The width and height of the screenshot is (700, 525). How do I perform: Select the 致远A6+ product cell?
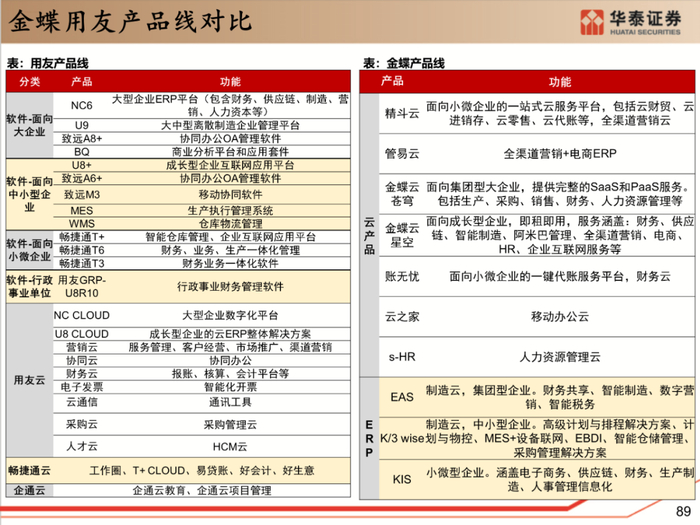pos(82,178)
